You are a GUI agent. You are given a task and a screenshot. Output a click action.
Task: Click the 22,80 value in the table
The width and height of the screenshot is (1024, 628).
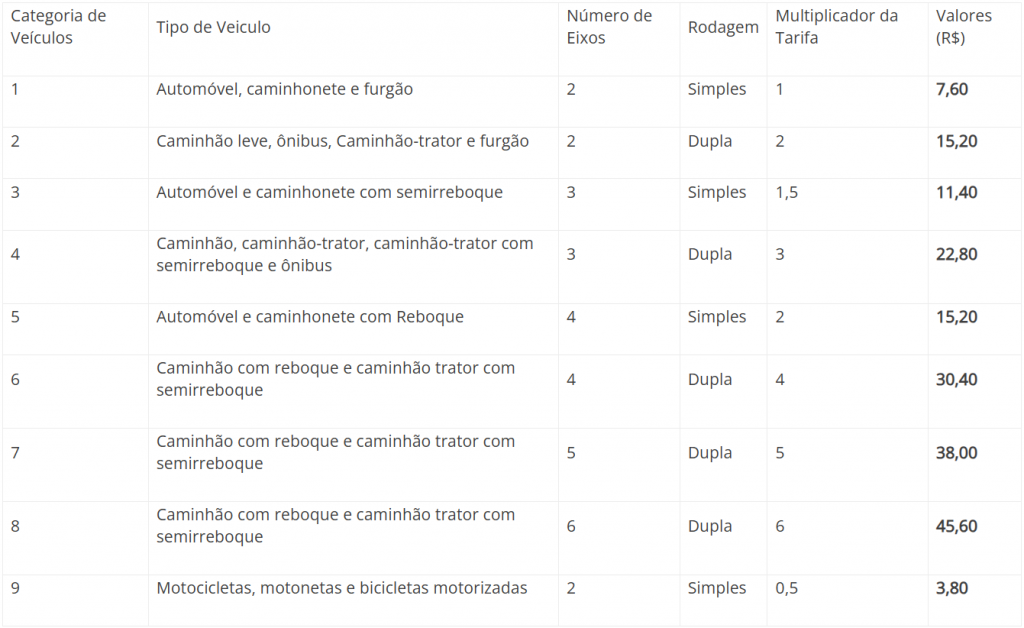click(x=956, y=254)
